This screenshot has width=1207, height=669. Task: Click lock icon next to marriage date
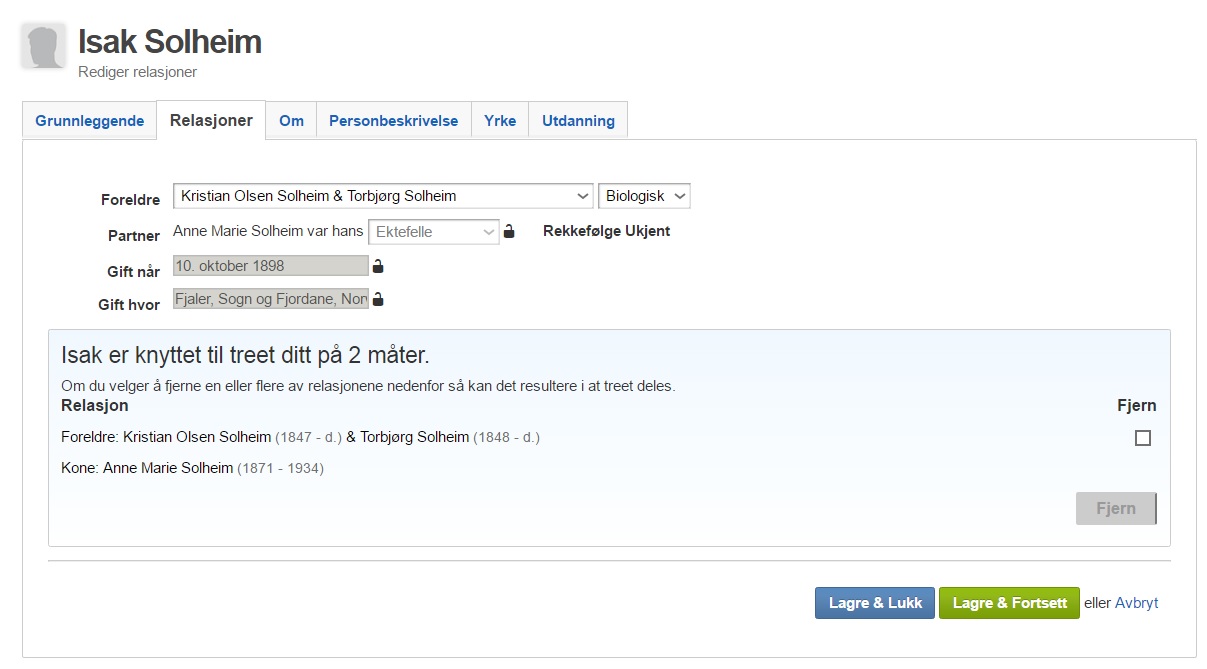[378, 266]
